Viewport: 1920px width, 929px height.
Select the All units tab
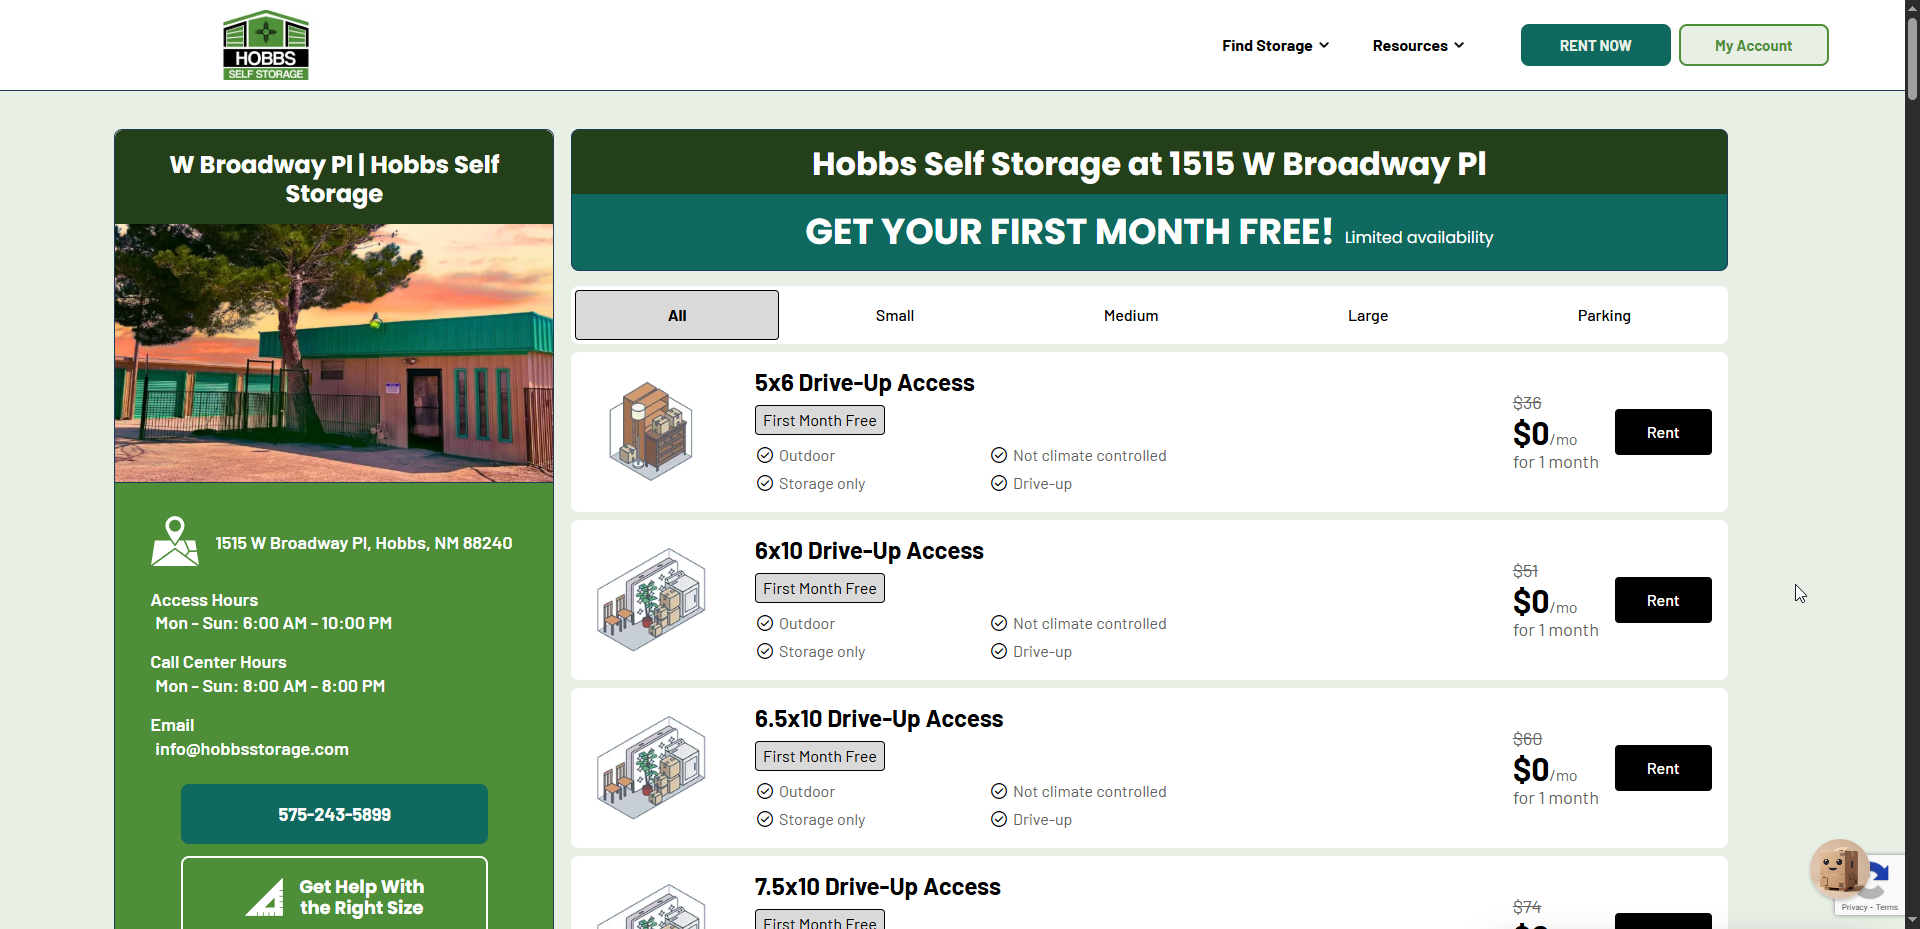coord(677,315)
